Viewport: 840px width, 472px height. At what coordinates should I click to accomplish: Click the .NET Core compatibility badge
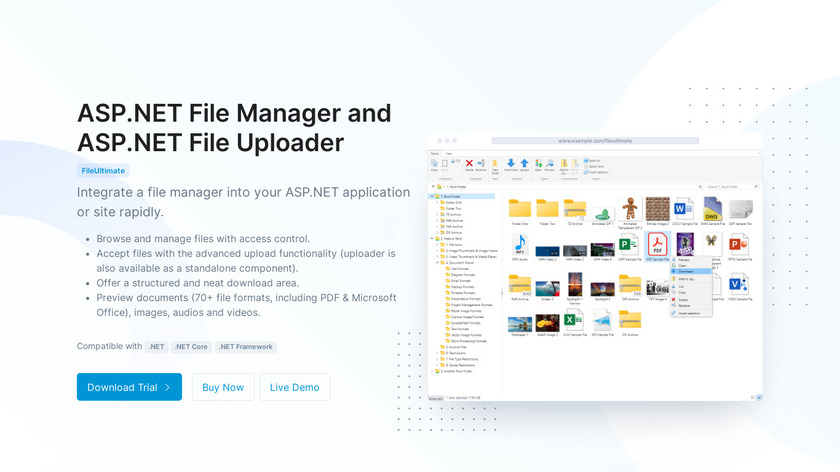pyautogui.click(x=191, y=347)
